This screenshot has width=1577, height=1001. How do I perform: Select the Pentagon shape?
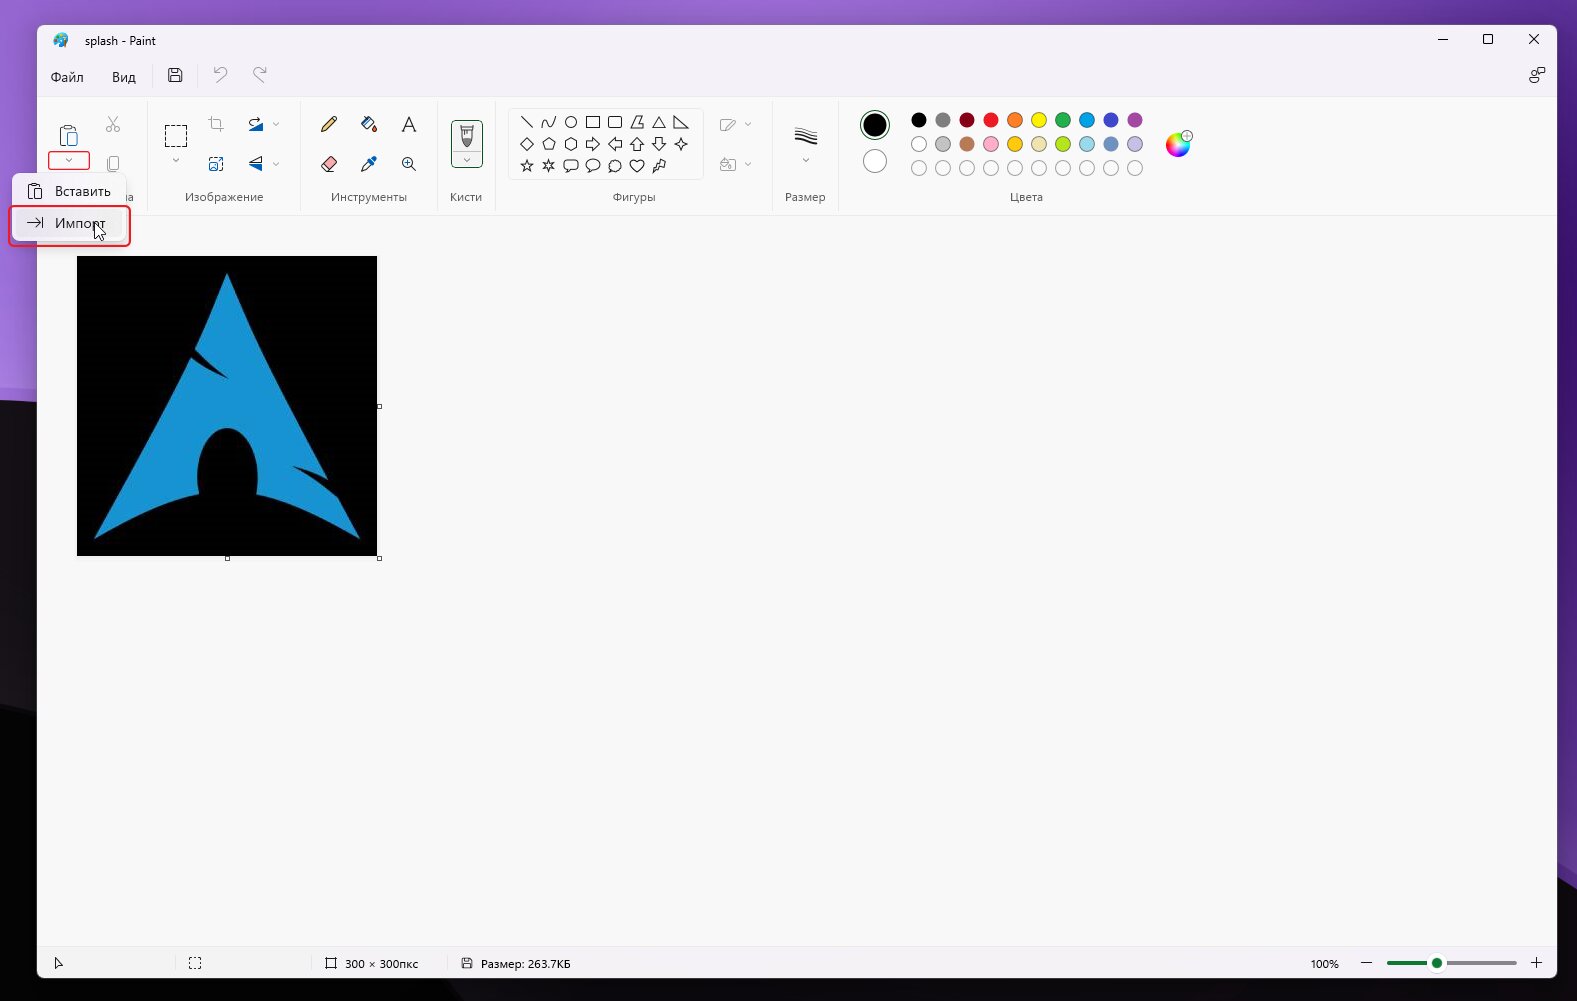(549, 144)
